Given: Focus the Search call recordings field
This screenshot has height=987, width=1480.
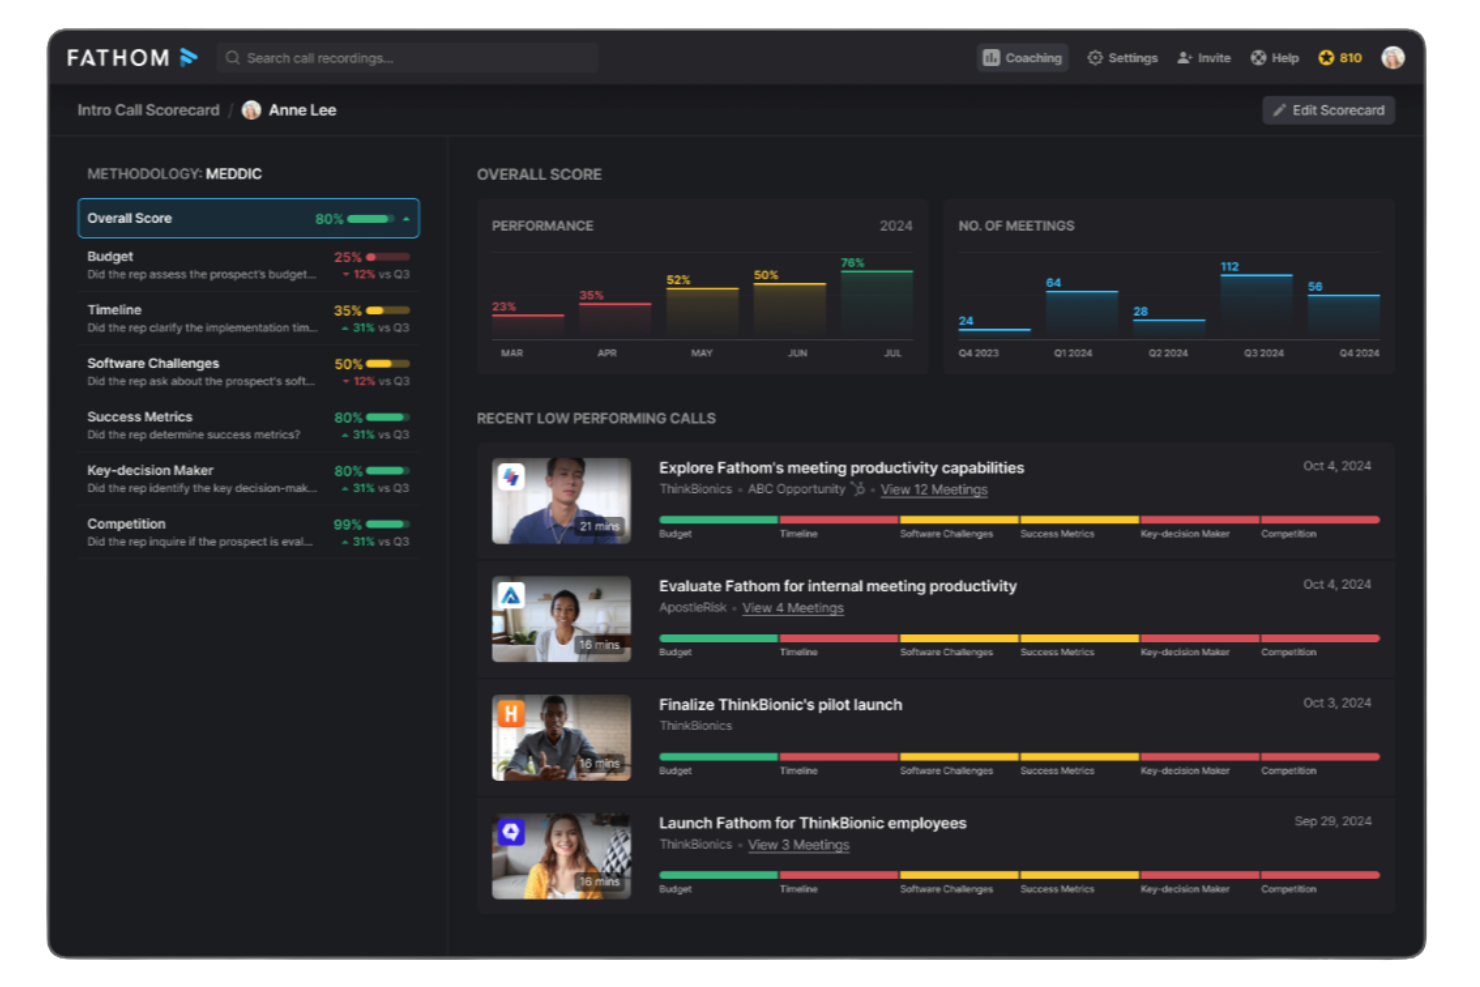Looking at the screenshot, I should tap(407, 58).
